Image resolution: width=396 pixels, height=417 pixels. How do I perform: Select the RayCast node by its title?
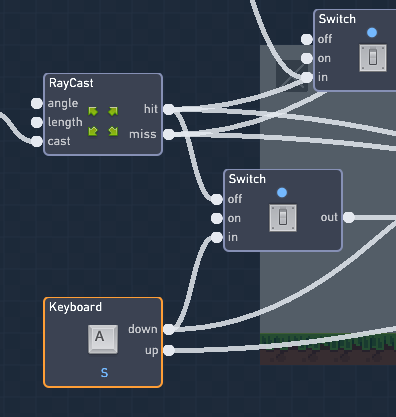(x=71, y=83)
